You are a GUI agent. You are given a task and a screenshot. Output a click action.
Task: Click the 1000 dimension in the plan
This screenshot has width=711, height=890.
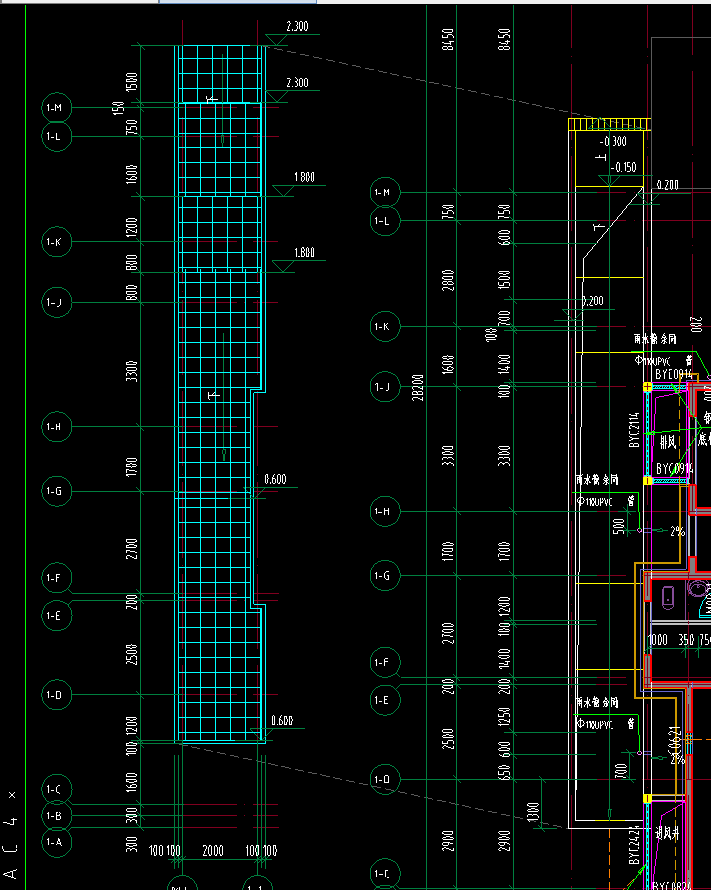(658, 640)
